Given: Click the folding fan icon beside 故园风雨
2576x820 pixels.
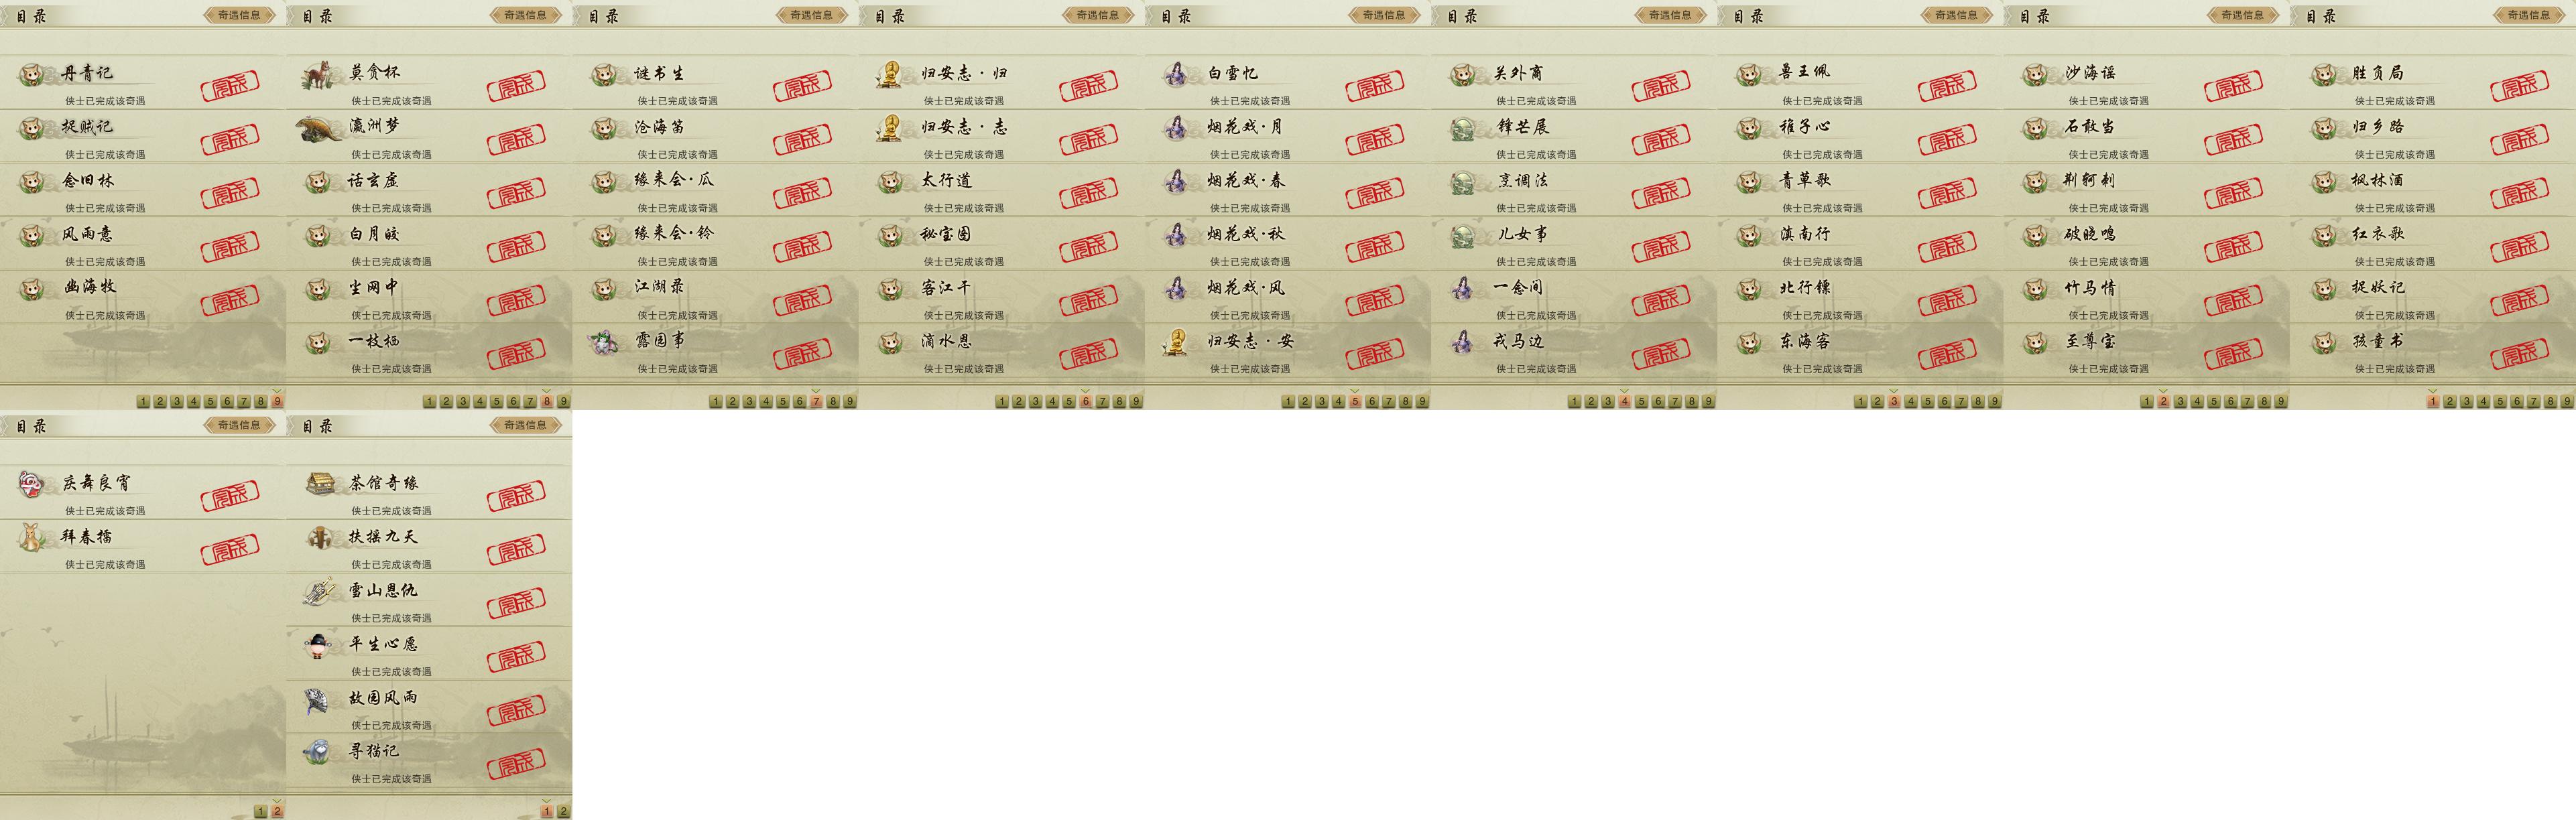Looking at the screenshot, I should point(318,699).
